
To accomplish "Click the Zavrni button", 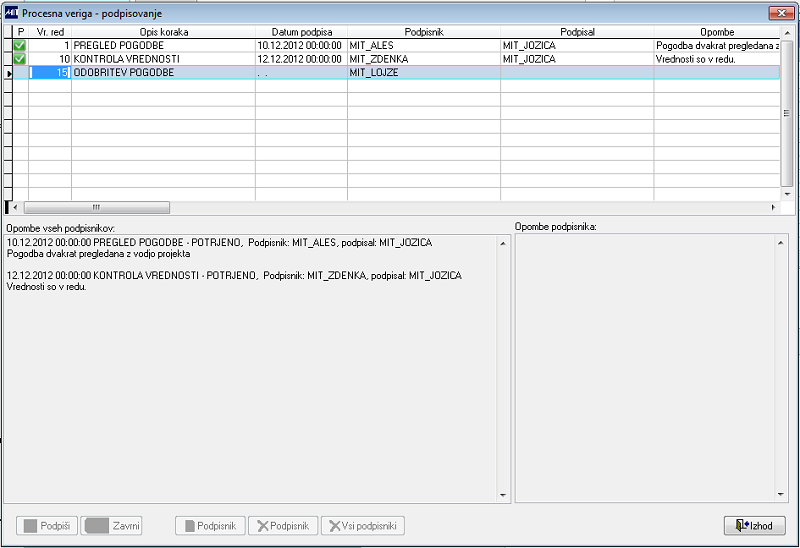I will [x=111, y=526].
